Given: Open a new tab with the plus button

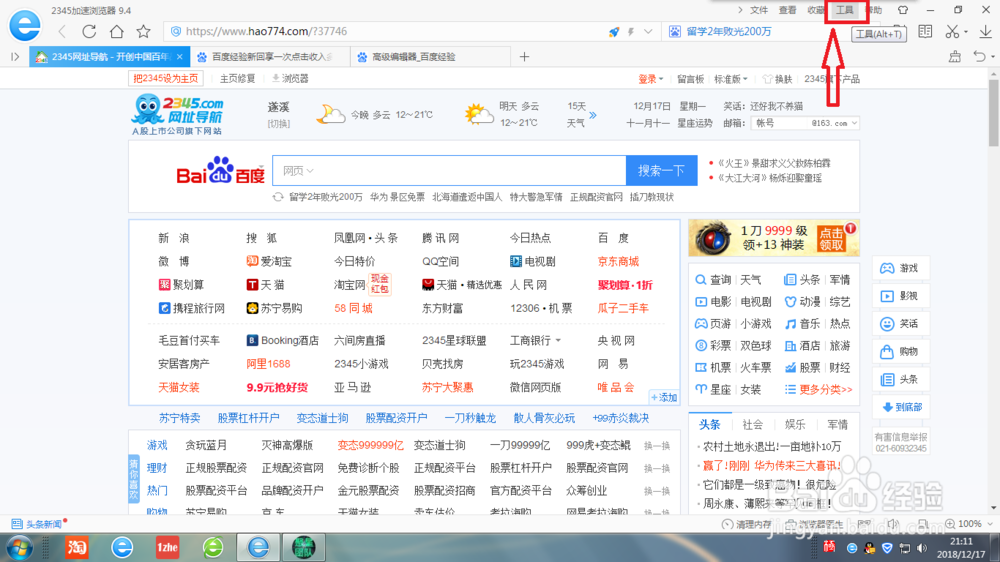Looking at the screenshot, I should [x=524, y=57].
